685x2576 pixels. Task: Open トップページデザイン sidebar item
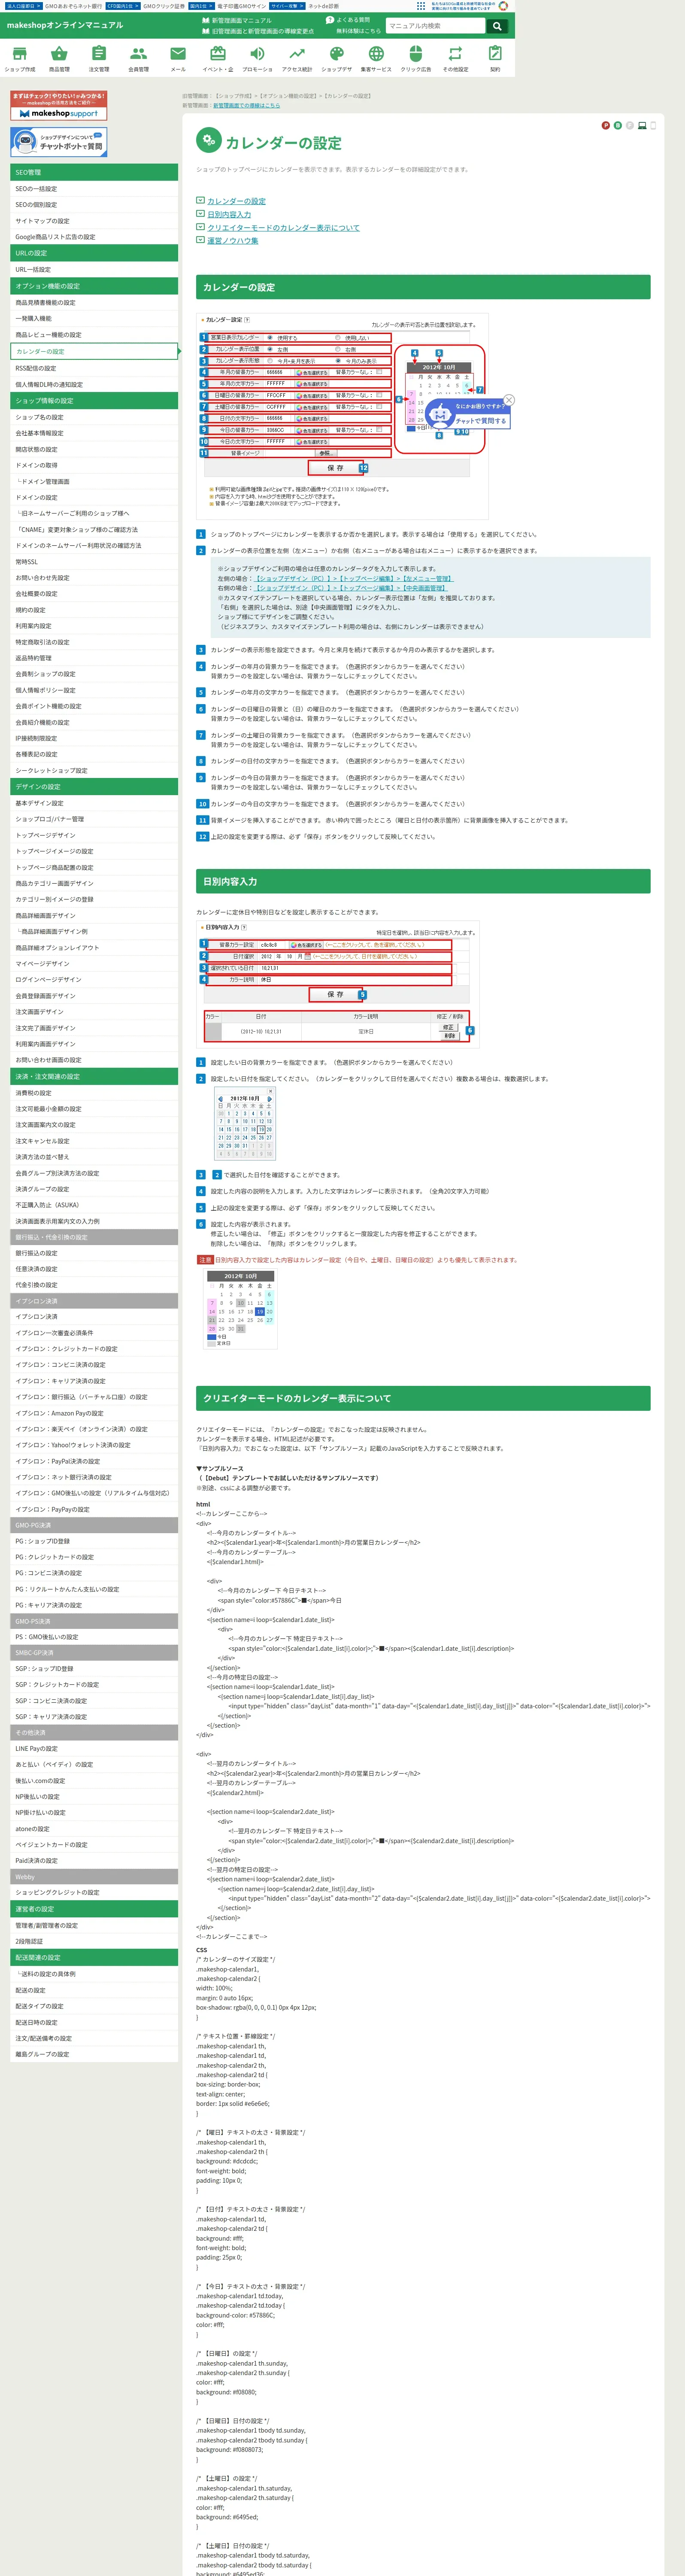[94, 835]
